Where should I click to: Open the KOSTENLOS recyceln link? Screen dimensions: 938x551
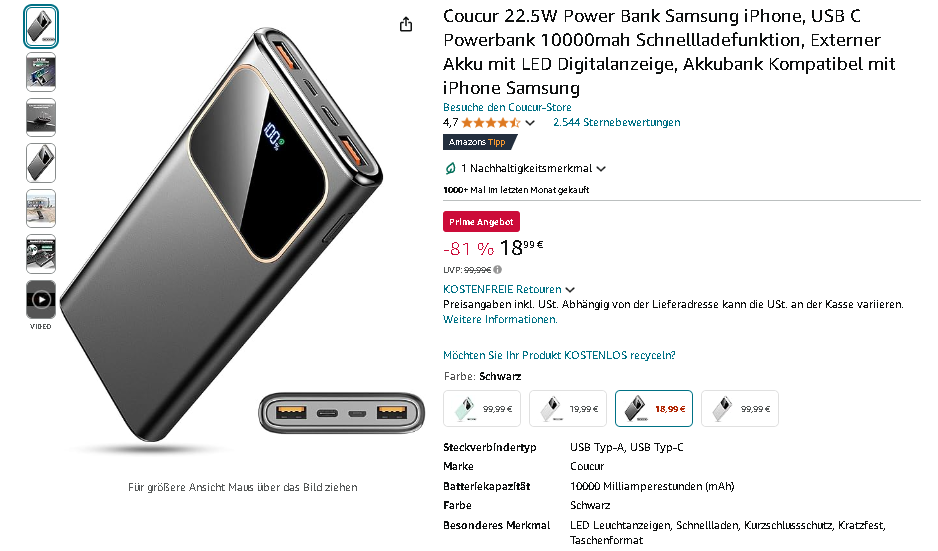tap(559, 355)
